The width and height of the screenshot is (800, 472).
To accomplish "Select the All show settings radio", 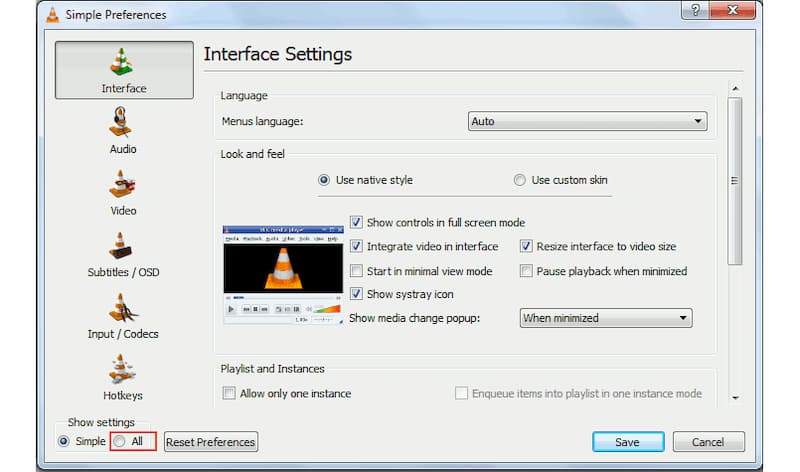I will (x=119, y=441).
